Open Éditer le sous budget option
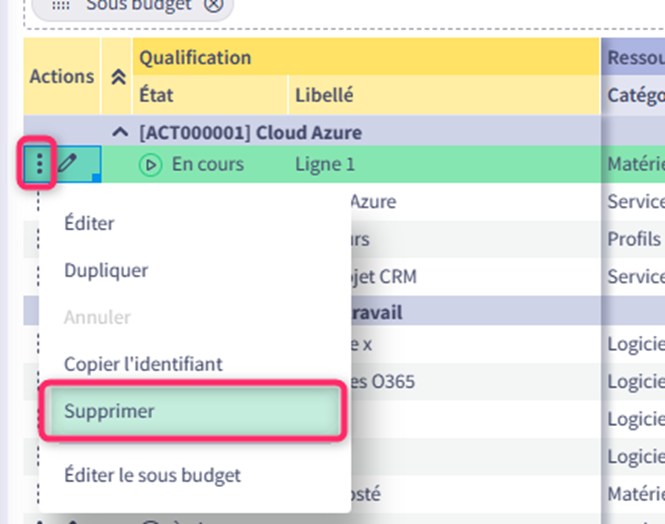The width and height of the screenshot is (665, 524). (x=152, y=475)
